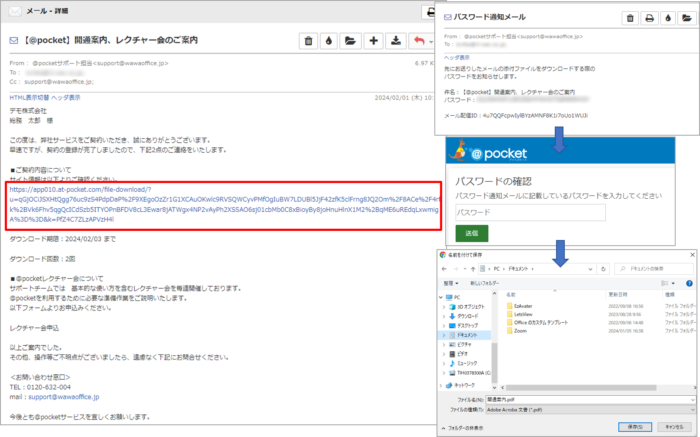Click the @pocket kangaroo logo
The image size is (700, 437).
point(489,152)
